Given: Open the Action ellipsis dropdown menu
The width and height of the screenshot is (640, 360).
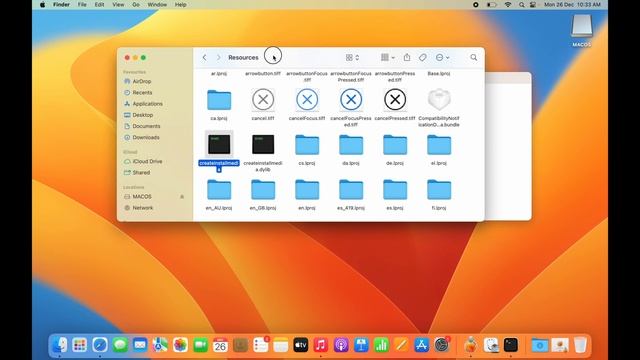Looking at the screenshot, I should click(442, 58).
